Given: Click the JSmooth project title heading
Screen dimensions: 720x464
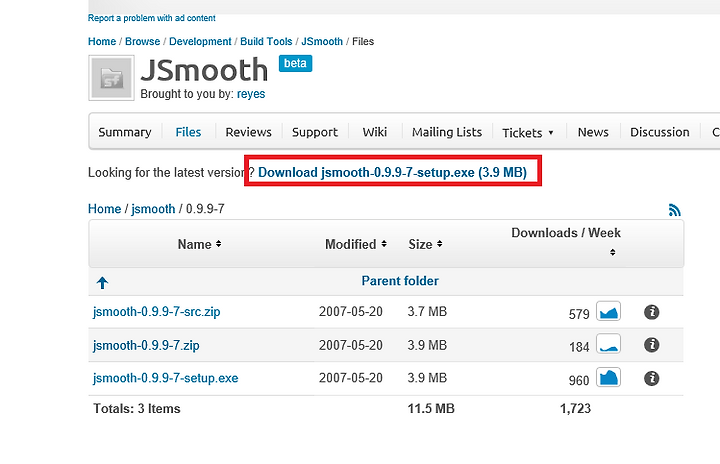Looking at the screenshot, I should (x=204, y=70).
